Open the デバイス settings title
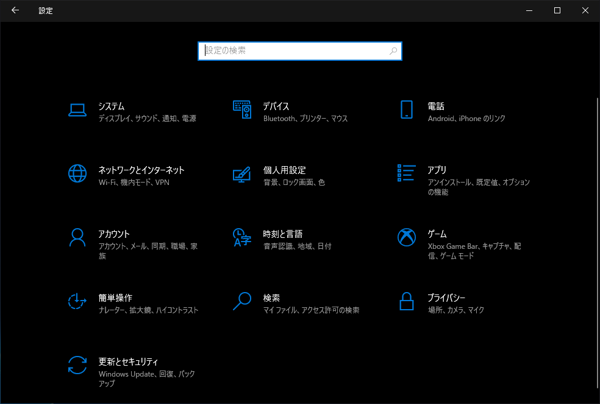600x404 pixels. tap(276, 106)
